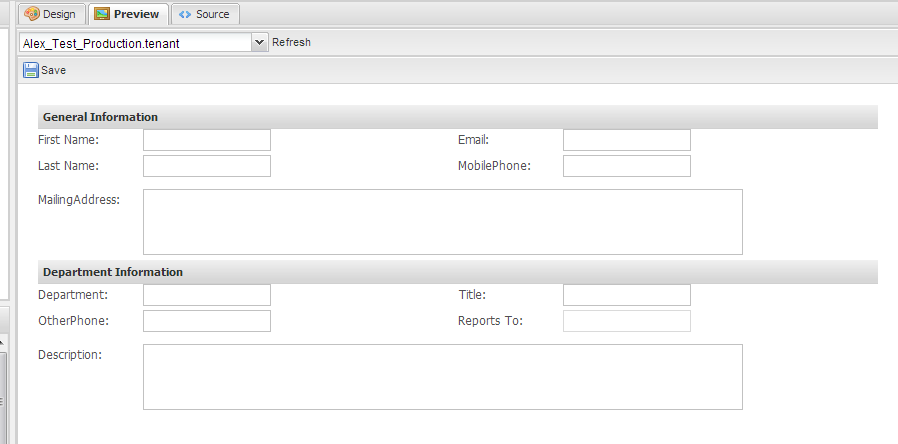Click the Preview picture icon
This screenshot has width=898, height=444.
tap(102, 14)
